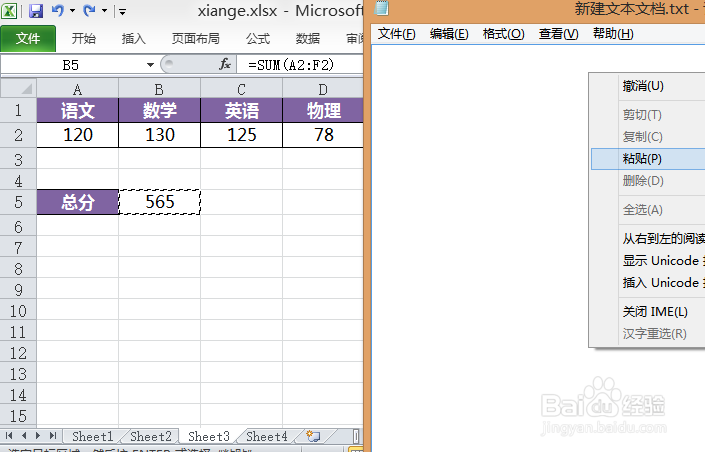The width and height of the screenshot is (705, 452).
Task: Switch to Sheet1 tab
Action: pos(93,436)
